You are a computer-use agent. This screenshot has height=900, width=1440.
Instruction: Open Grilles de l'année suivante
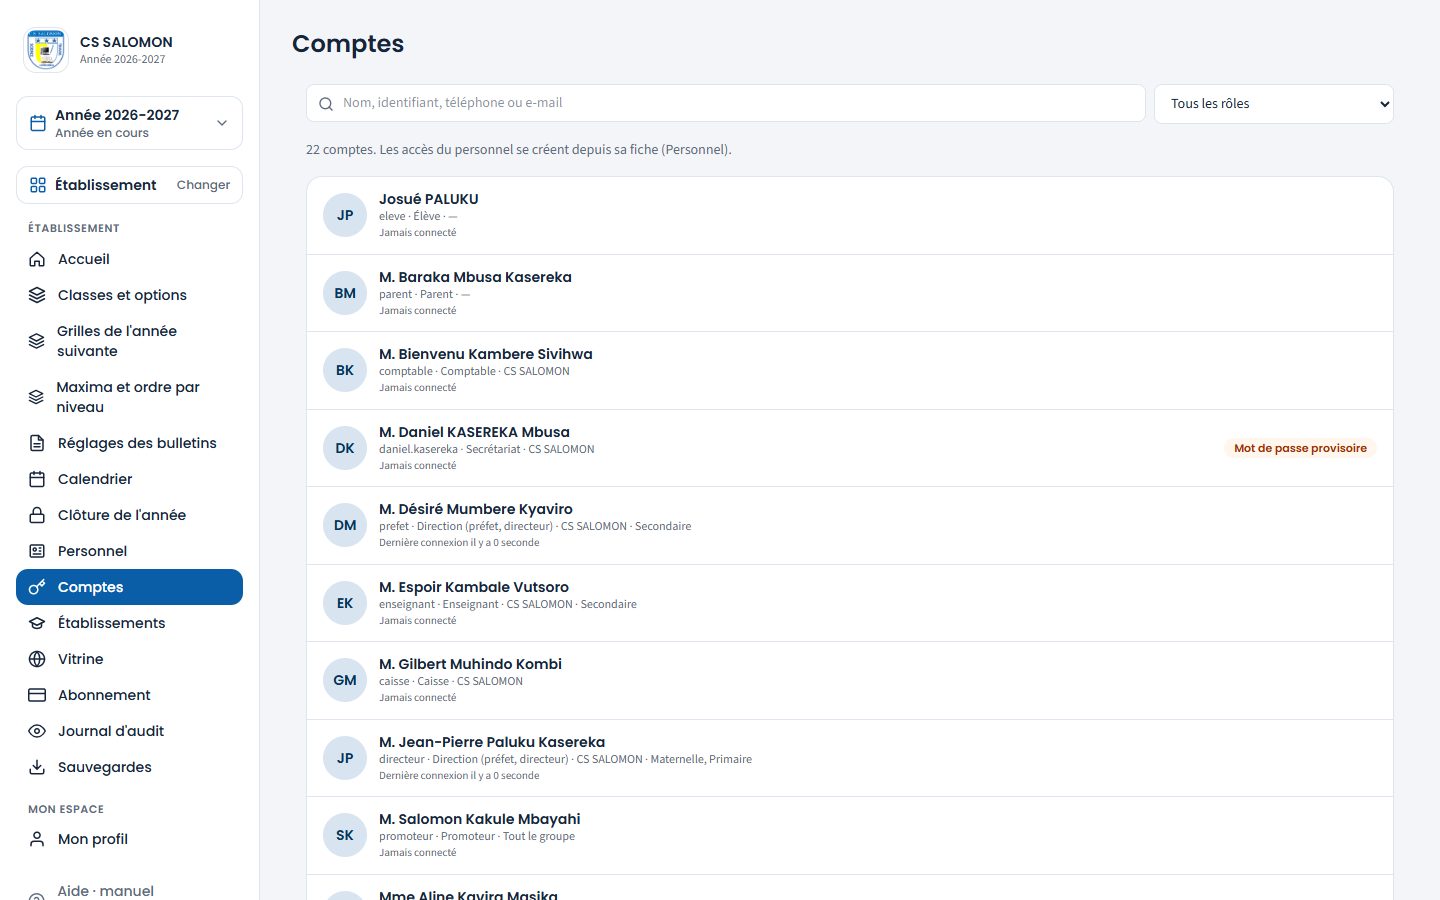[x=129, y=341]
